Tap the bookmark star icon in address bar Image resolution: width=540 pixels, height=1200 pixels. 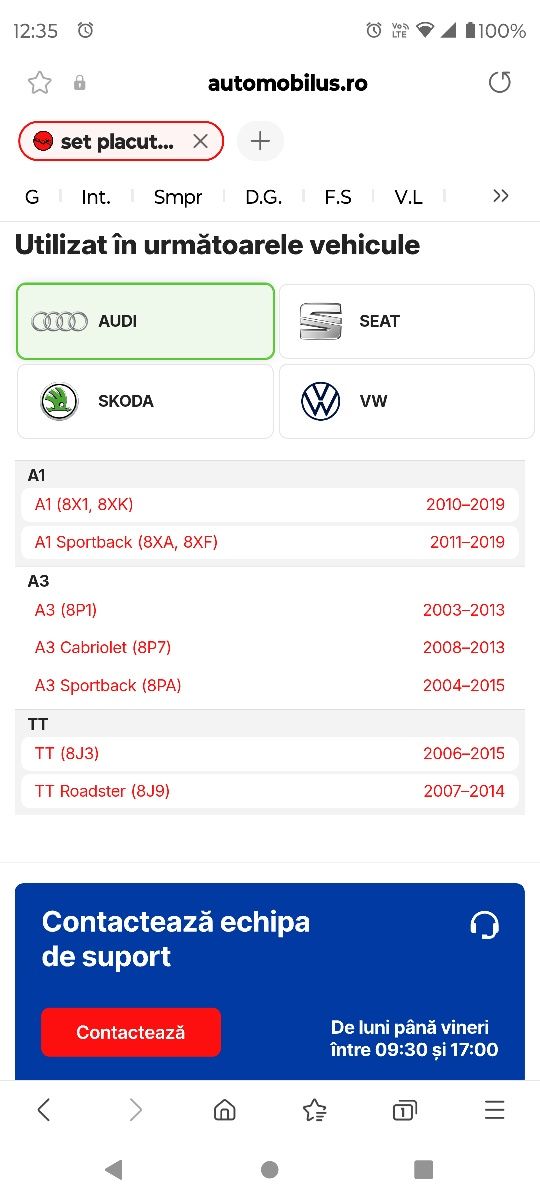[39, 83]
